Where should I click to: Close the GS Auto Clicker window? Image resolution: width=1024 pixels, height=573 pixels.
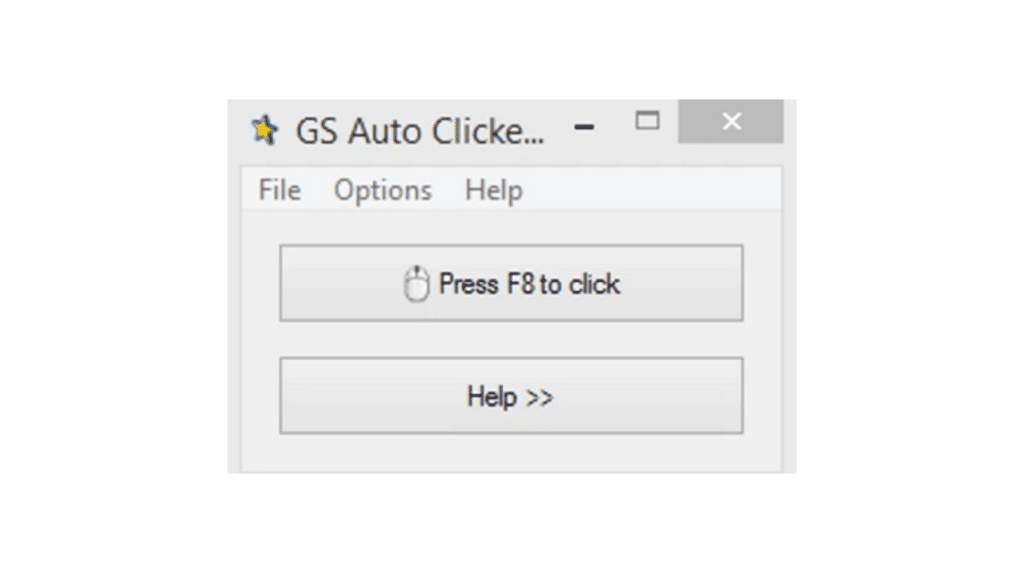coord(731,122)
